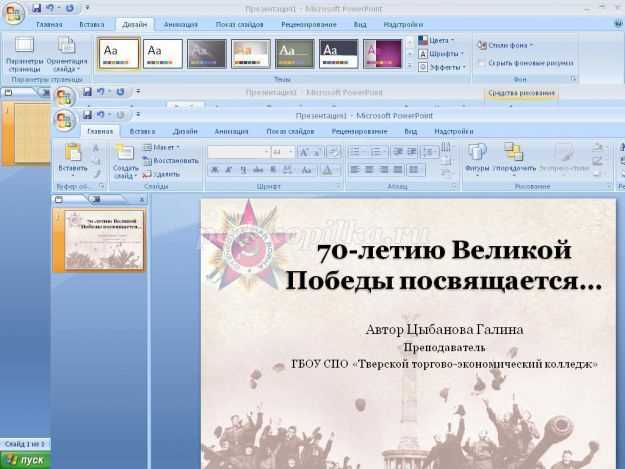Select slide 1 thumbnail in the front window's pane
The width and height of the screenshot is (625, 469).
coord(104,240)
